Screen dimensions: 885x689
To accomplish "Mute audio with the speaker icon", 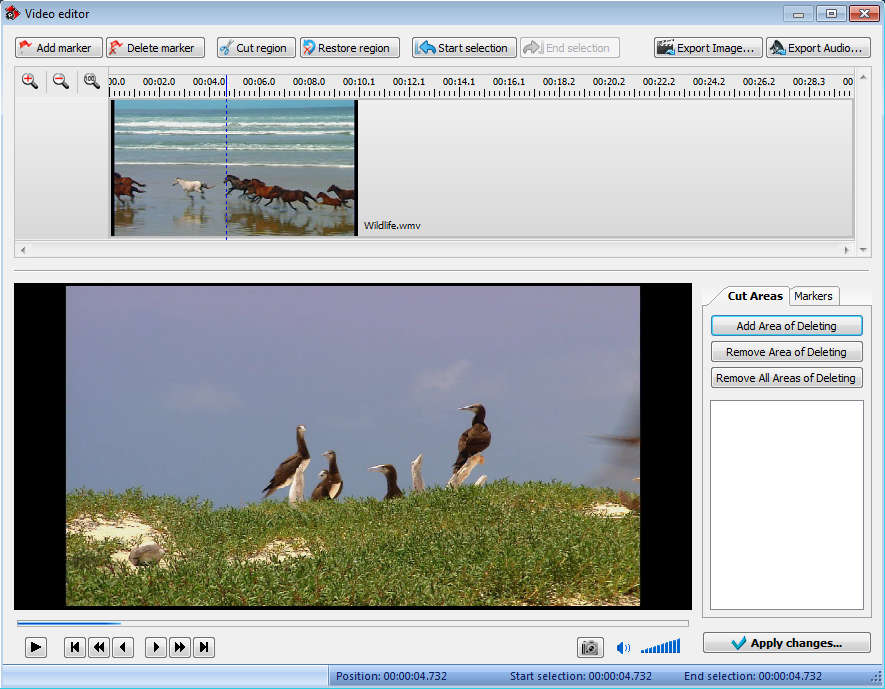I will coord(623,647).
